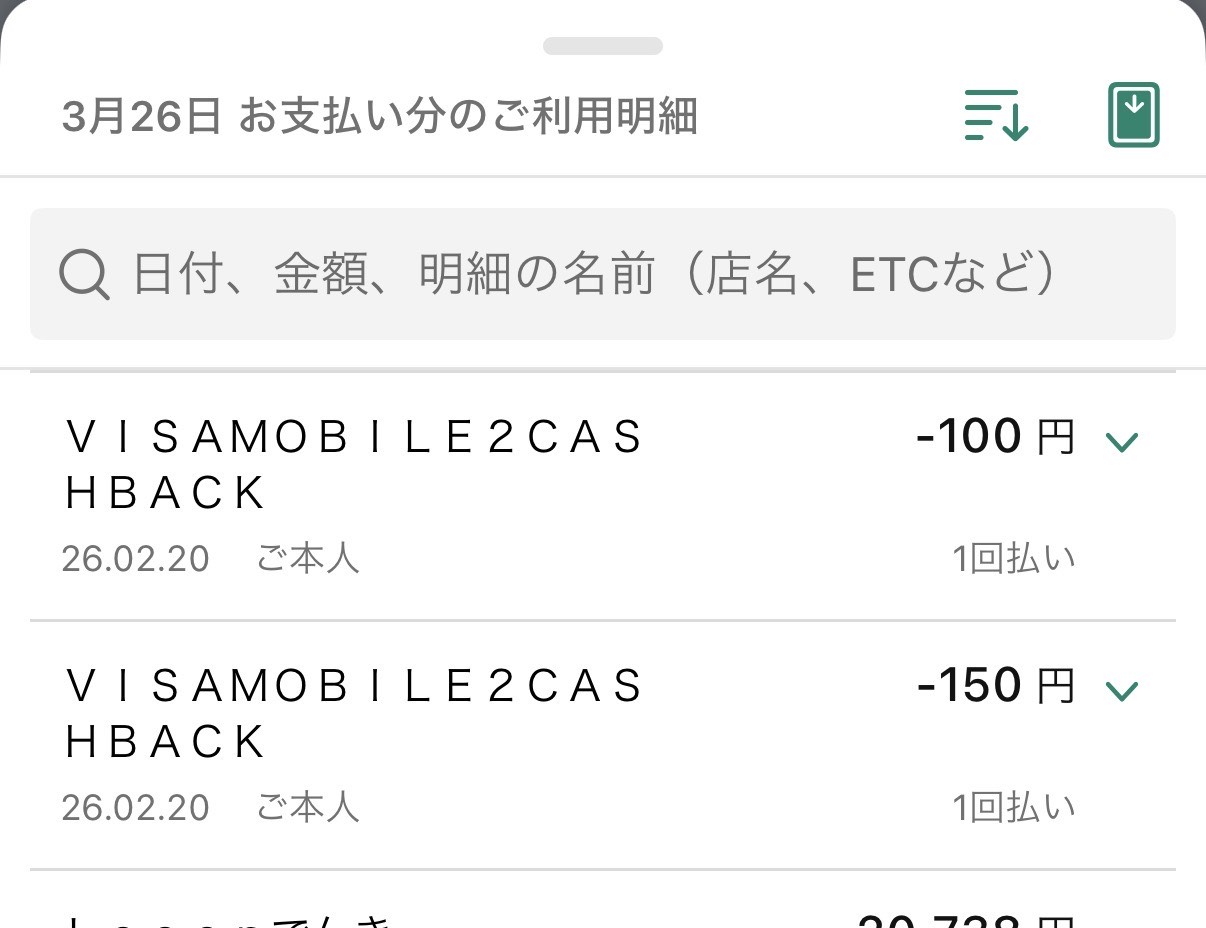Image resolution: width=1206 pixels, height=928 pixels.
Task: Tap ご本人 label on first transaction
Action: [307, 559]
